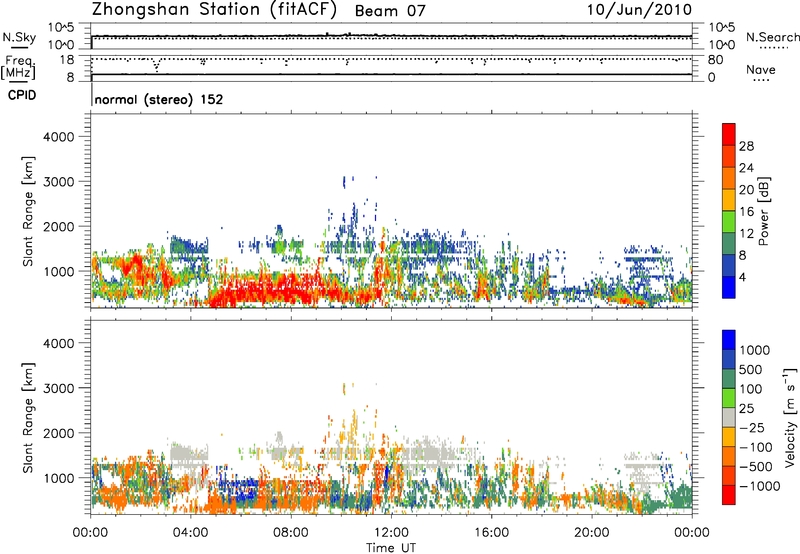Screen dimensions: 800x554
Task: Click the 'Time UT' axis label
Action: [x=391, y=547]
